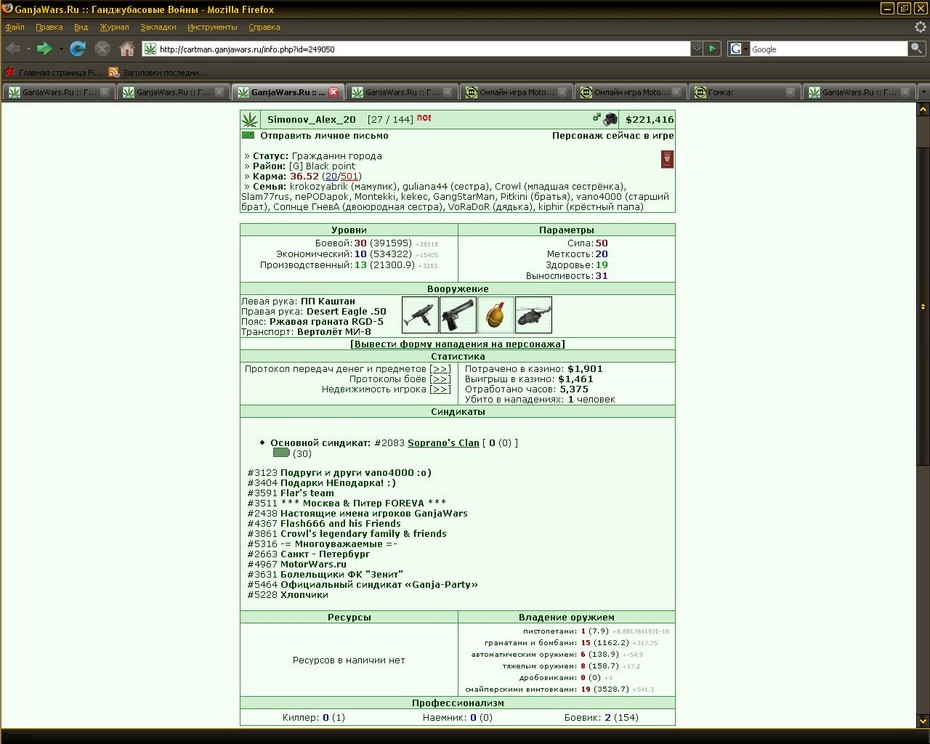Reload the page with the refresh icon
The height and width of the screenshot is (744, 930).
(x=77, y=49)
